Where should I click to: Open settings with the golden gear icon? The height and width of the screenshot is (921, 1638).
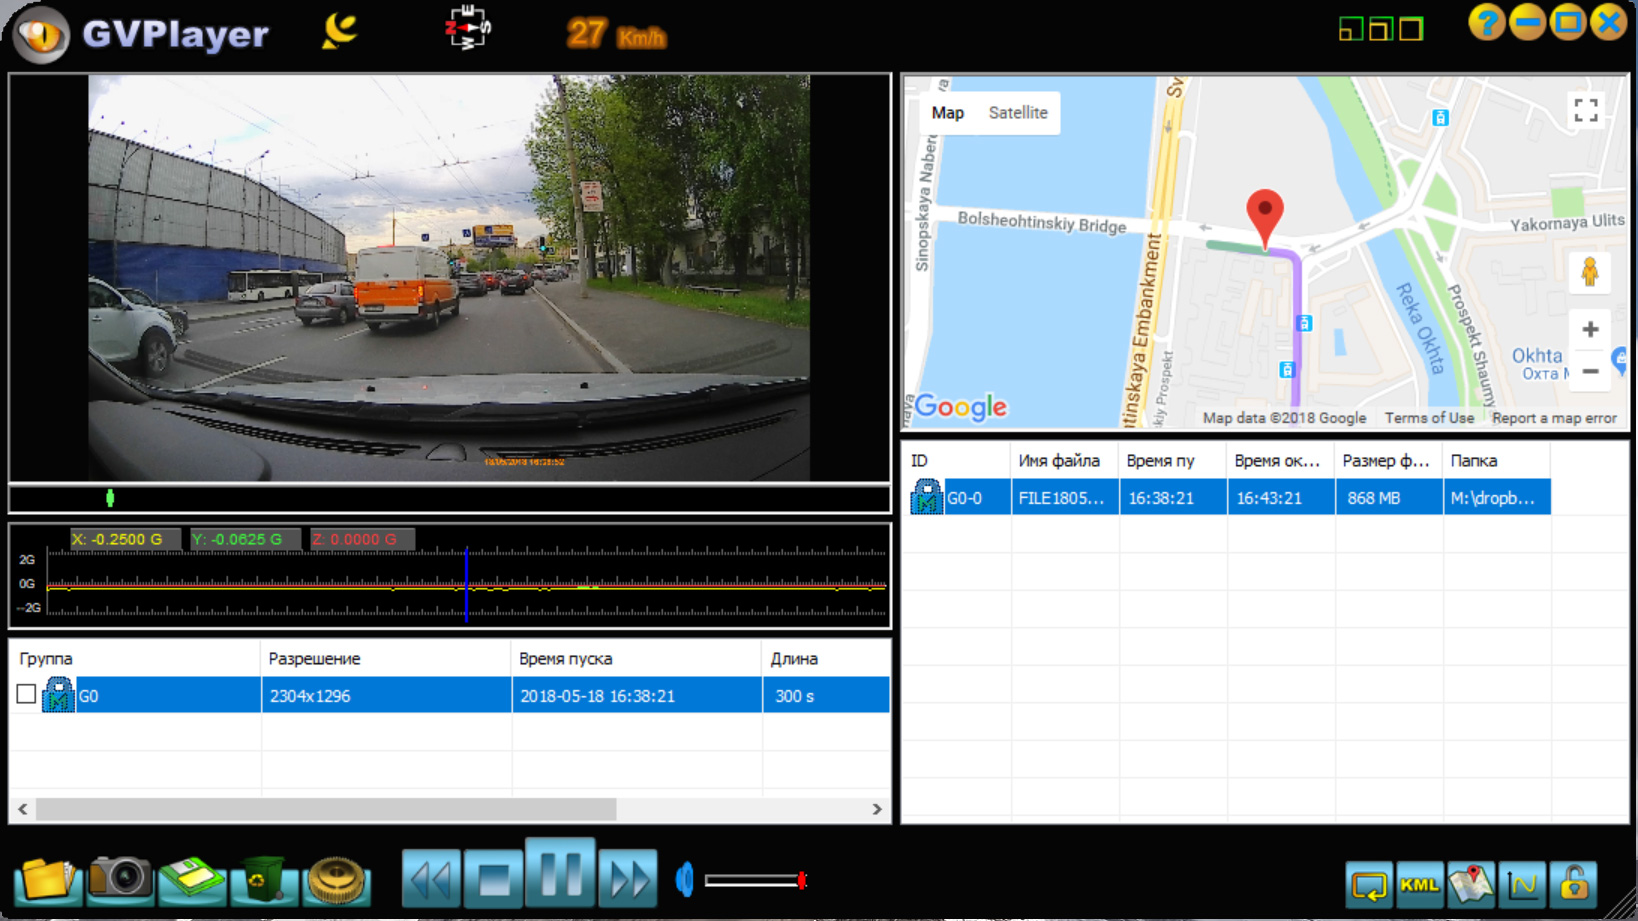point(337,880)
